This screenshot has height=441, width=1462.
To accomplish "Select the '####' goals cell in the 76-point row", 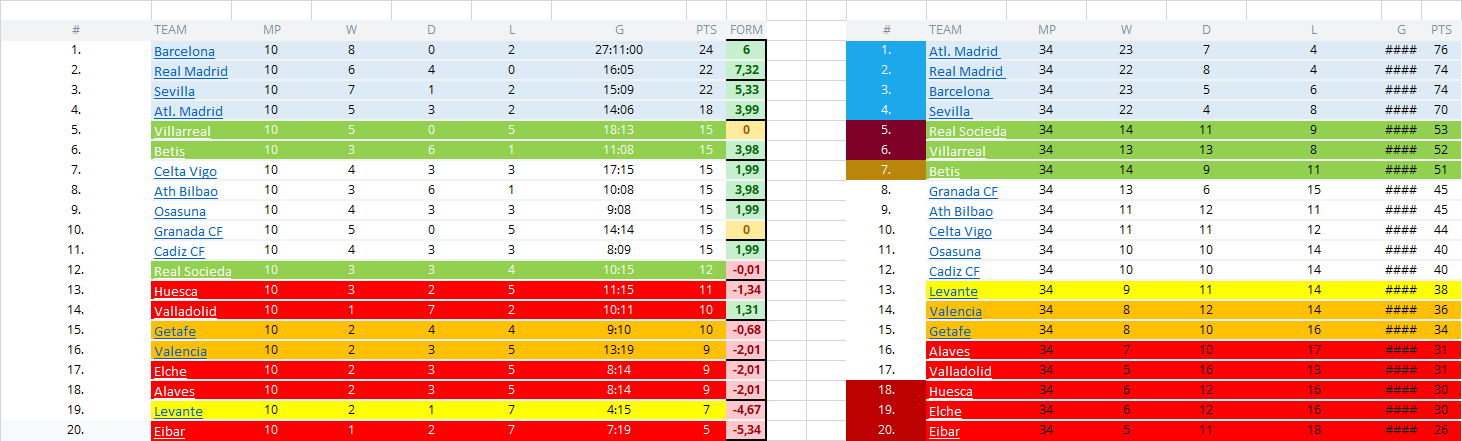I will 1401,51.
